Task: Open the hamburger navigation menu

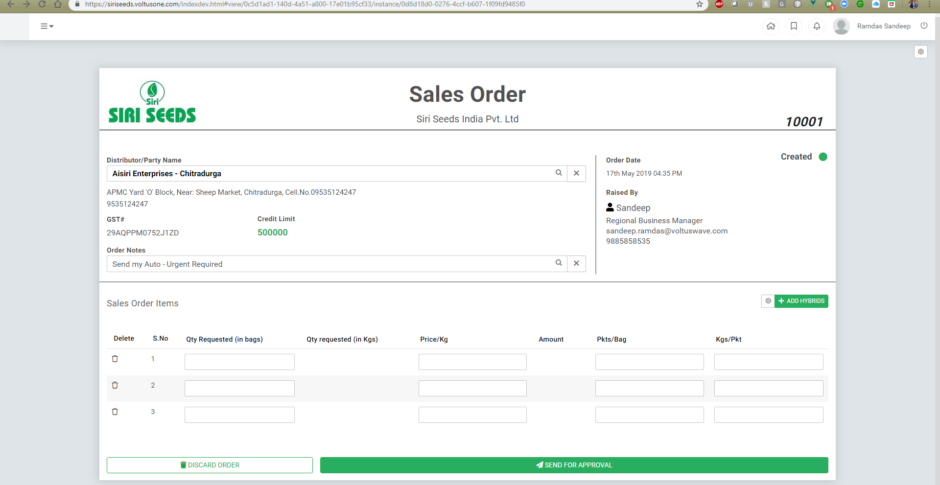Action: coord(47,26)
